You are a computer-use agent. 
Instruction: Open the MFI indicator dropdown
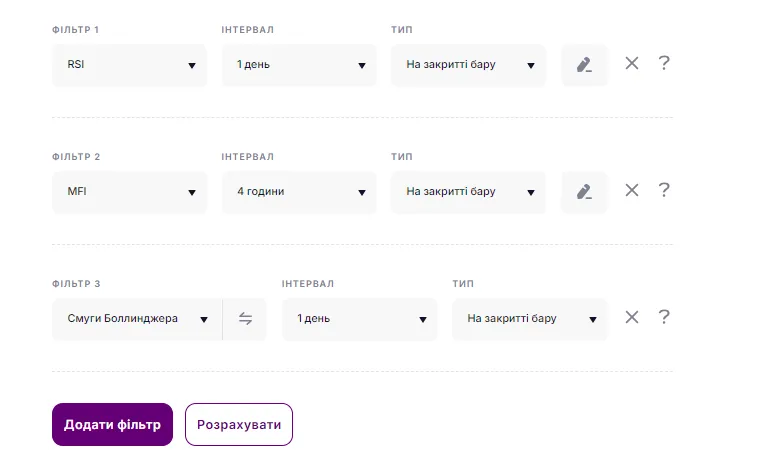pos(129,192)
